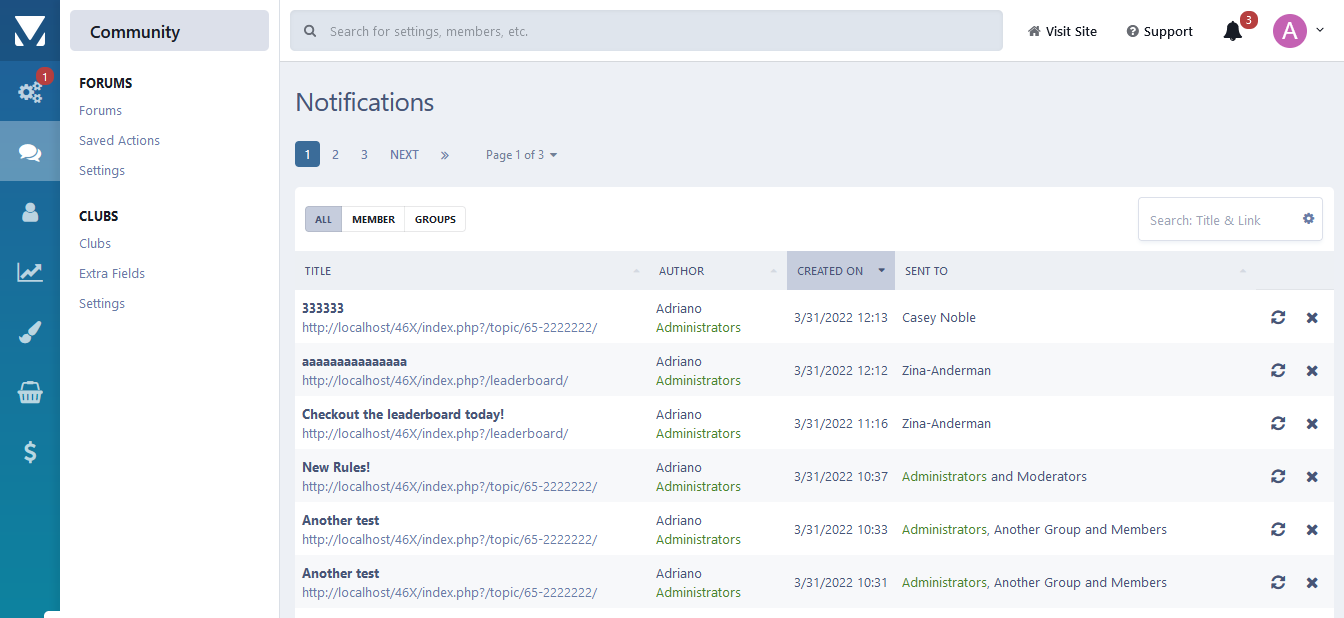Click the logo at top left corner
1344x618 pixels.
pyautogui.click(x=30, y=30)
